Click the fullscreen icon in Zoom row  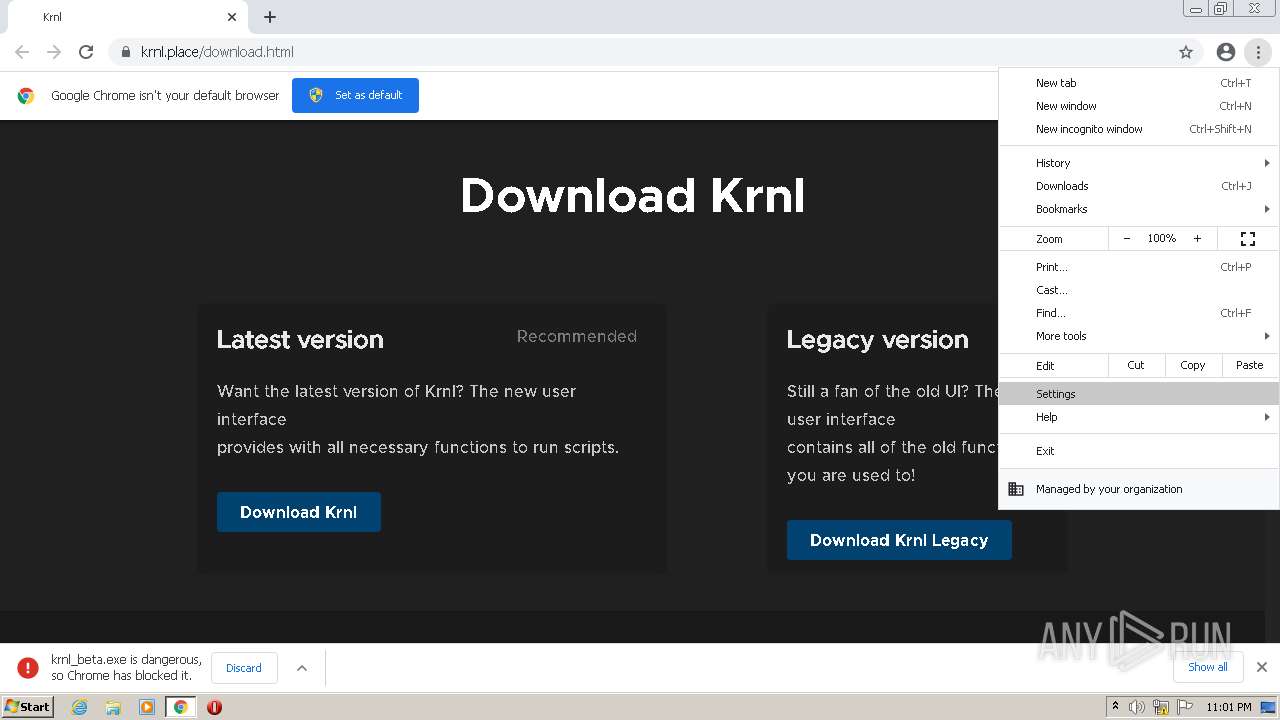[x=1247, y=239]
